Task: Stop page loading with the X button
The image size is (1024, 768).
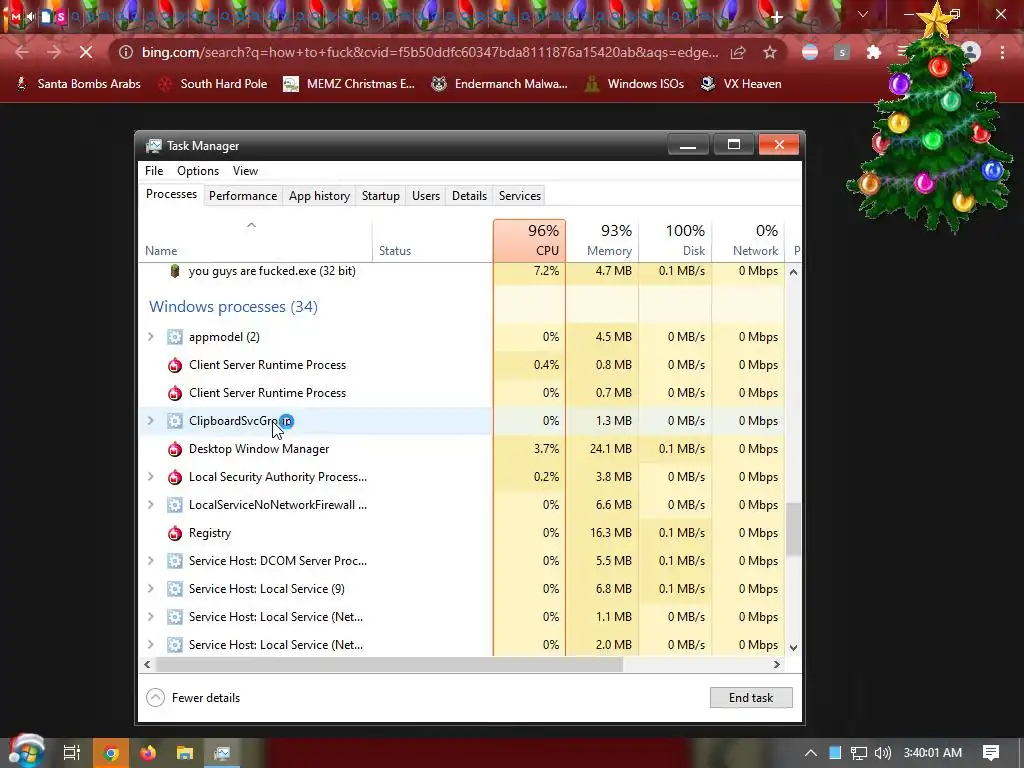Action: (86, 52)
